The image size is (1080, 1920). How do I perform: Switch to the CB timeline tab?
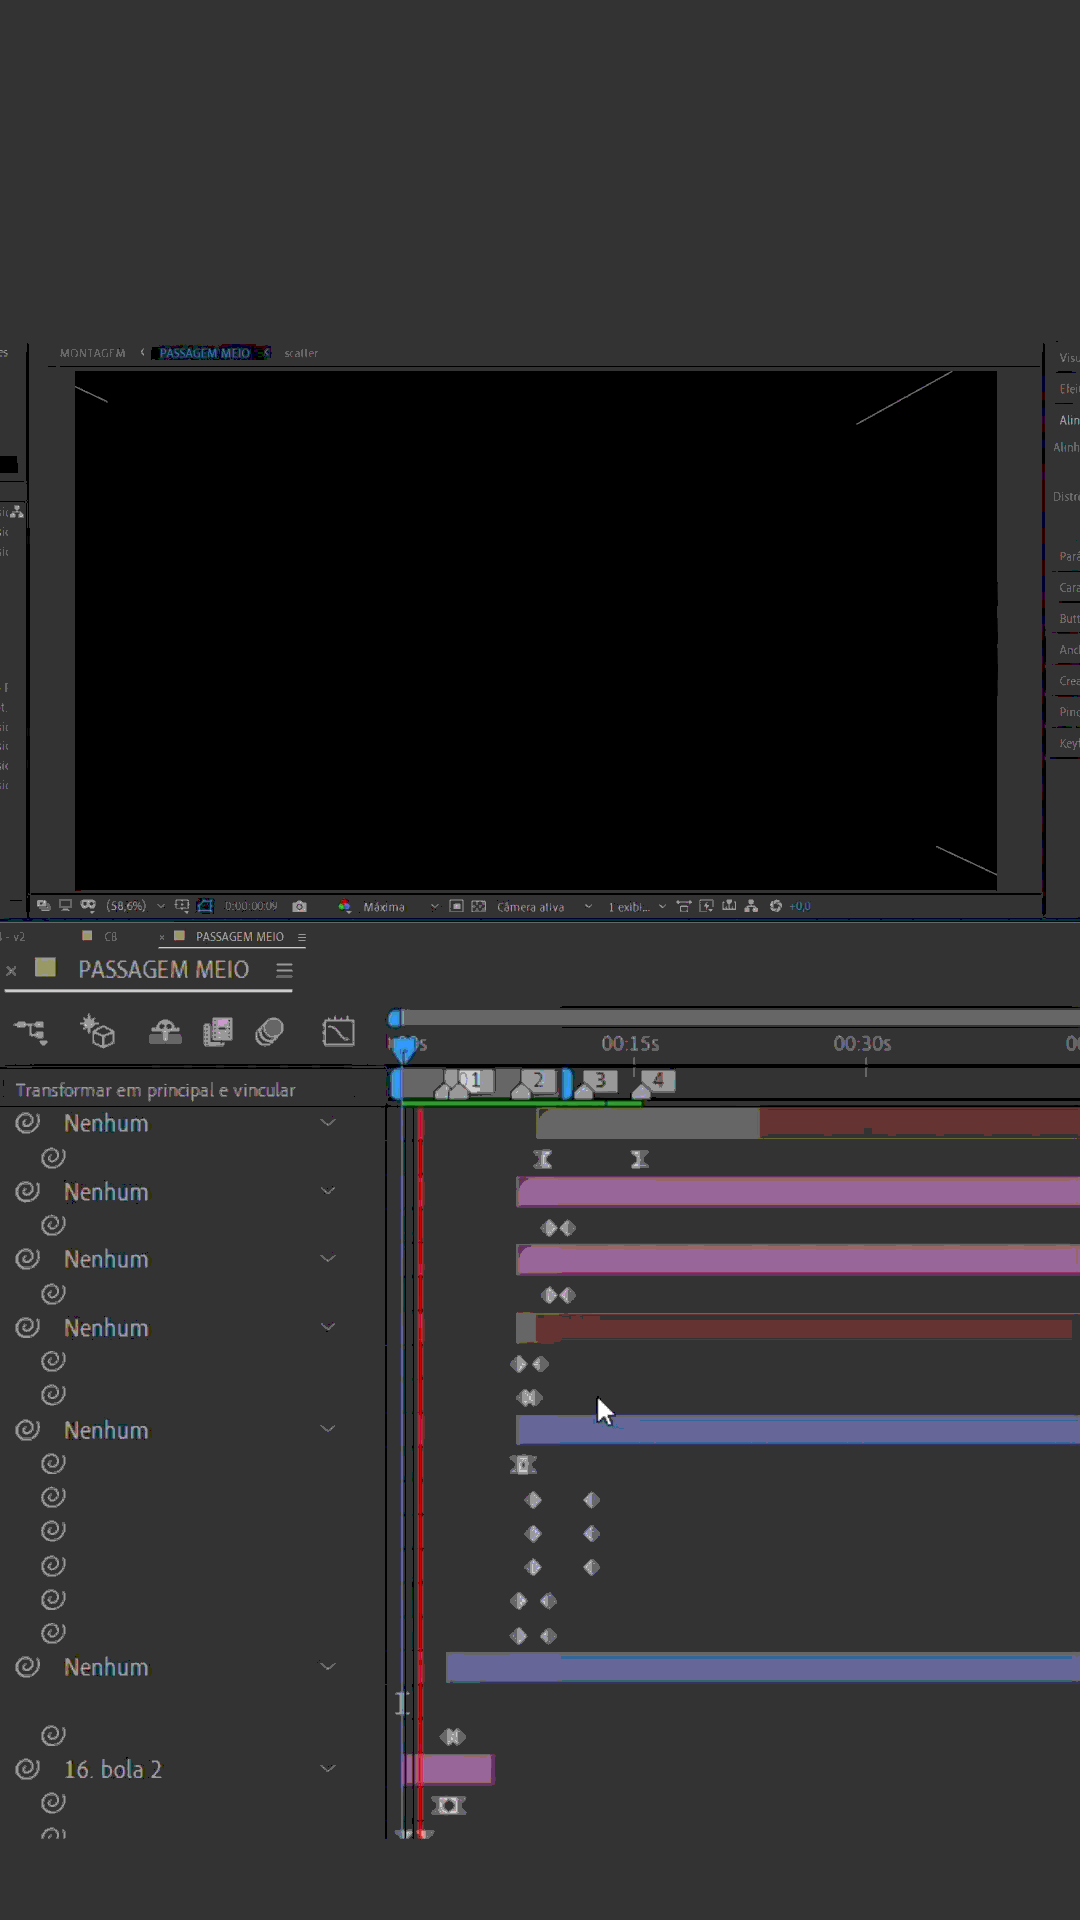[110, 937]
